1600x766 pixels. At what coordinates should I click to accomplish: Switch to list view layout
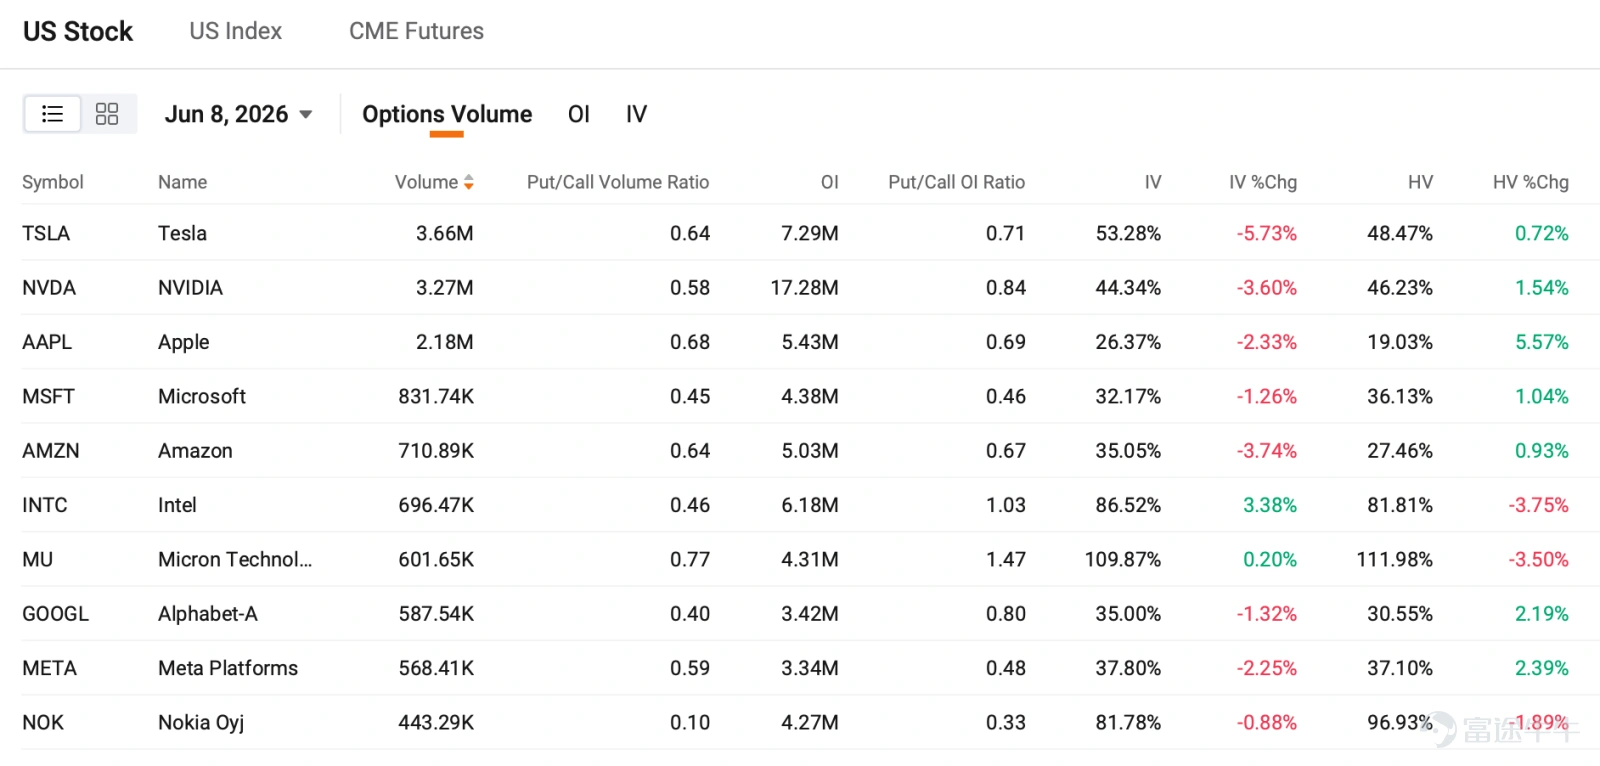(x=52, y=114)
